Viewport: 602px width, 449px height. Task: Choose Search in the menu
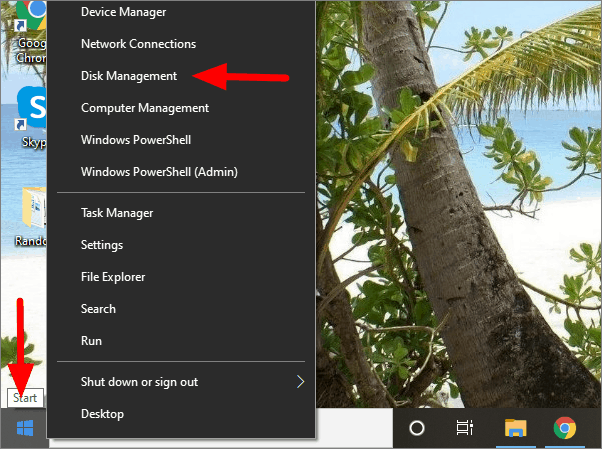click(181, 308)
